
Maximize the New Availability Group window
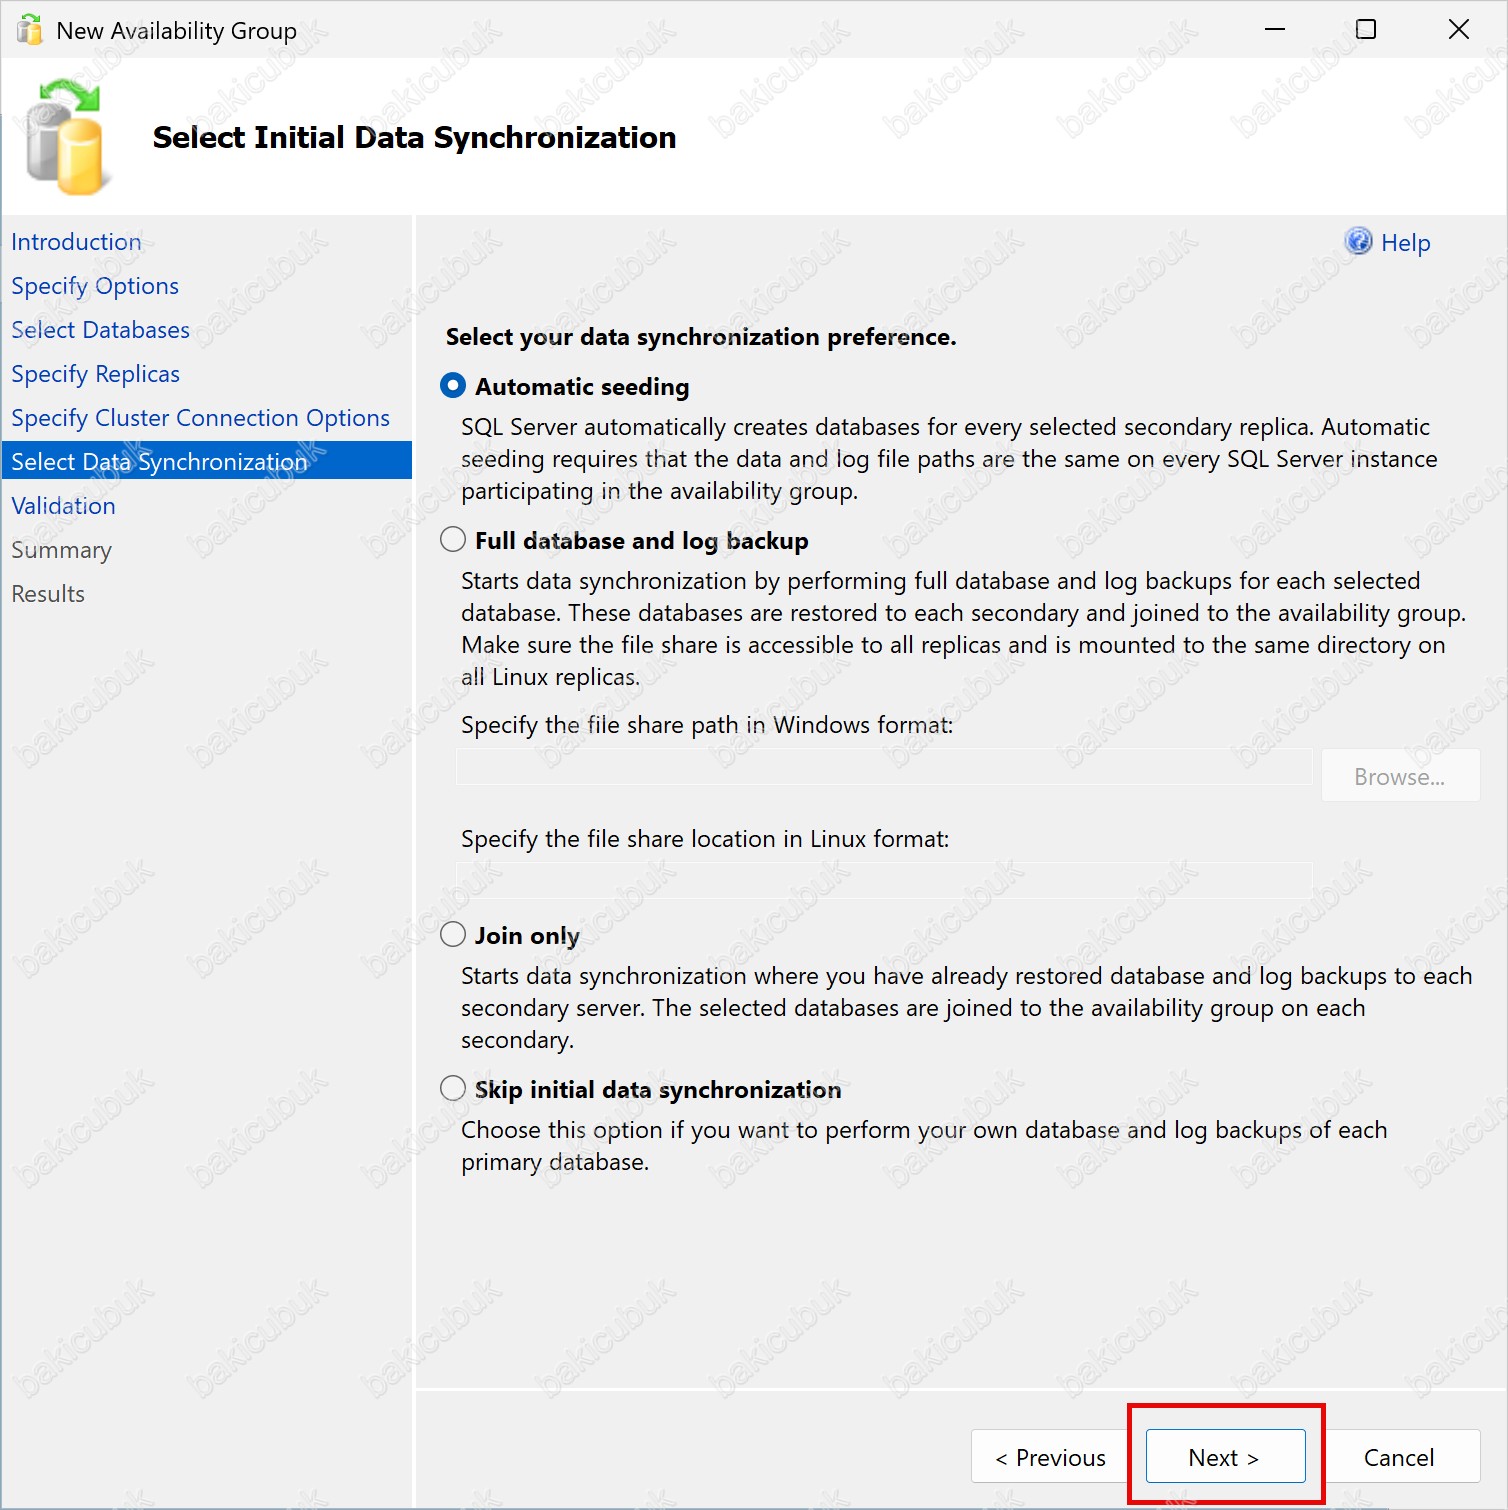point(1366,30)
